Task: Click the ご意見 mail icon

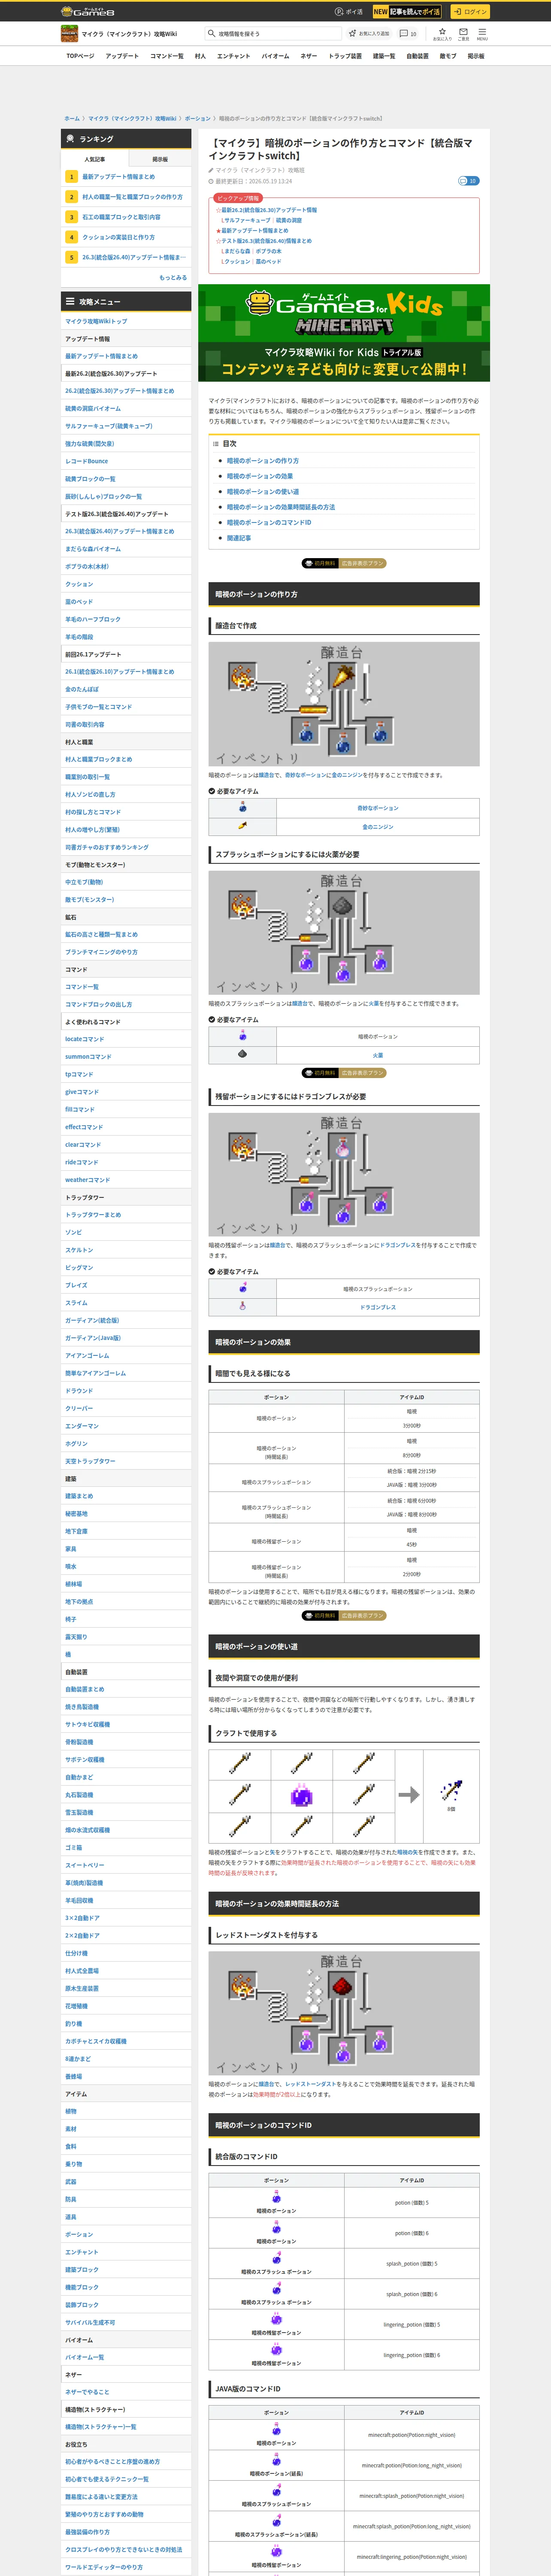Action: pos(463,34)
